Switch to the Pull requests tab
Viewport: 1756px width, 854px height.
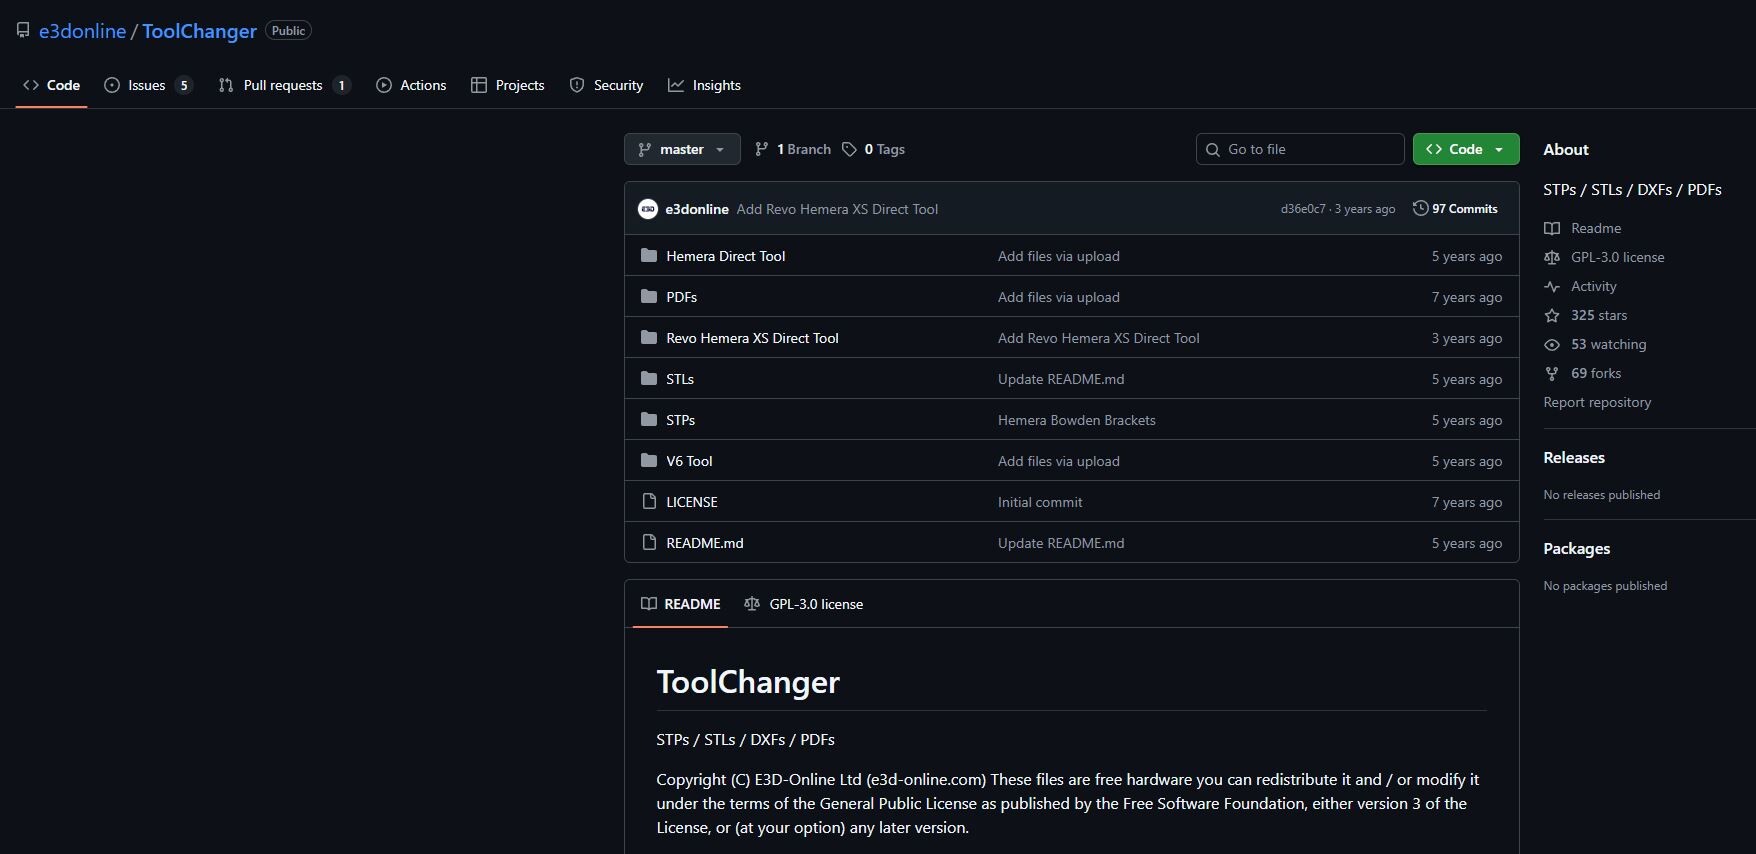click(283, 85)
